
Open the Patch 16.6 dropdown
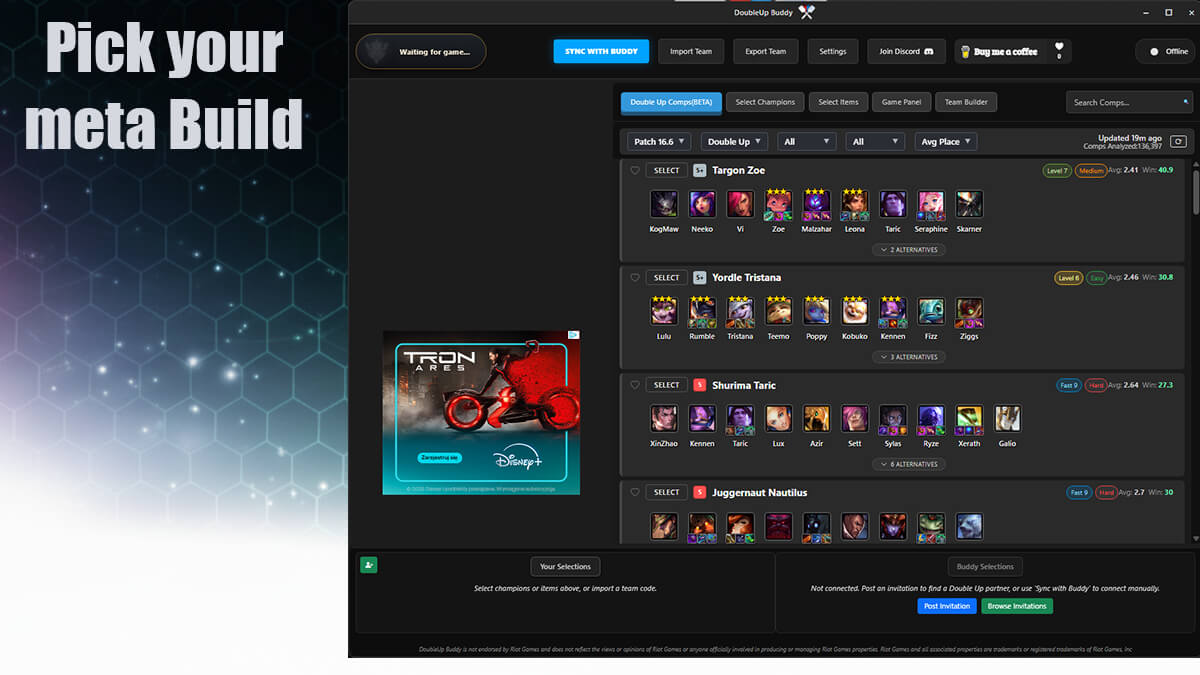[x=661, y=142]
